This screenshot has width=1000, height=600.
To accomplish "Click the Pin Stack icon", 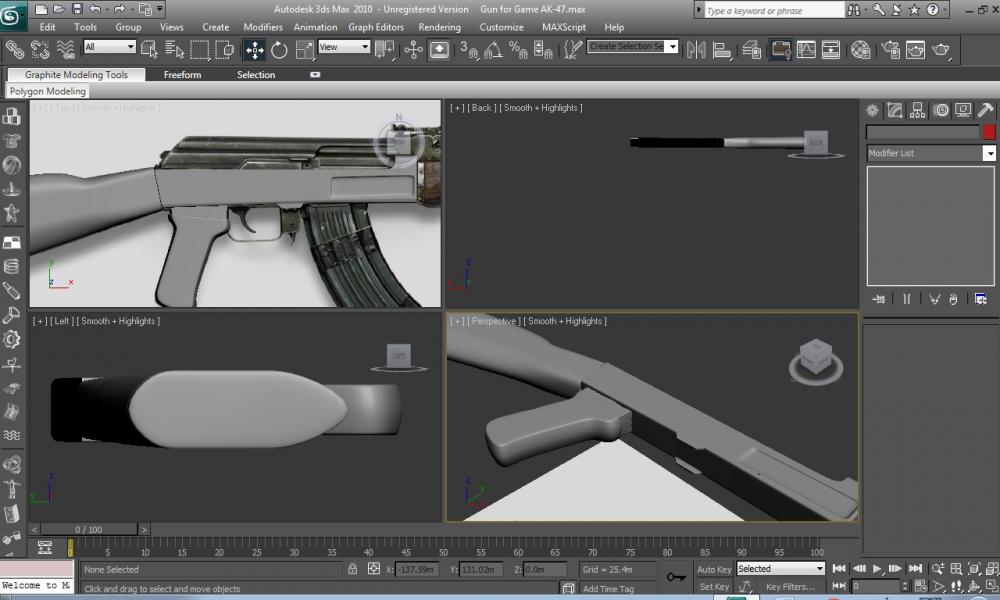I will pos(879,298).
